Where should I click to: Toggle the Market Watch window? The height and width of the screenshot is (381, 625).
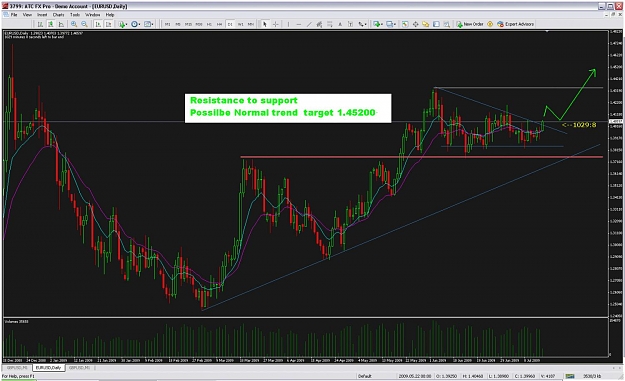[405, 24]
